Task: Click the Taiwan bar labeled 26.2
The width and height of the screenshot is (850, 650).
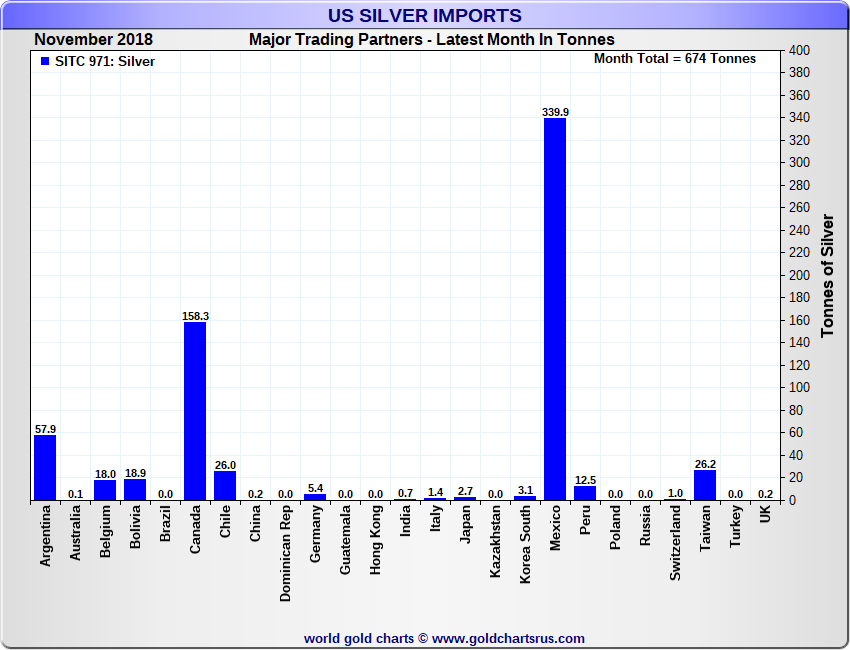Action: (x=705, y=485)
